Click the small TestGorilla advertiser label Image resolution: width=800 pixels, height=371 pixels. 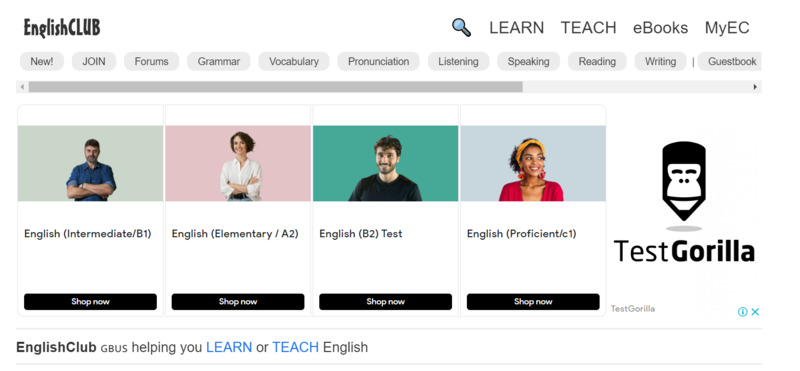633,309
